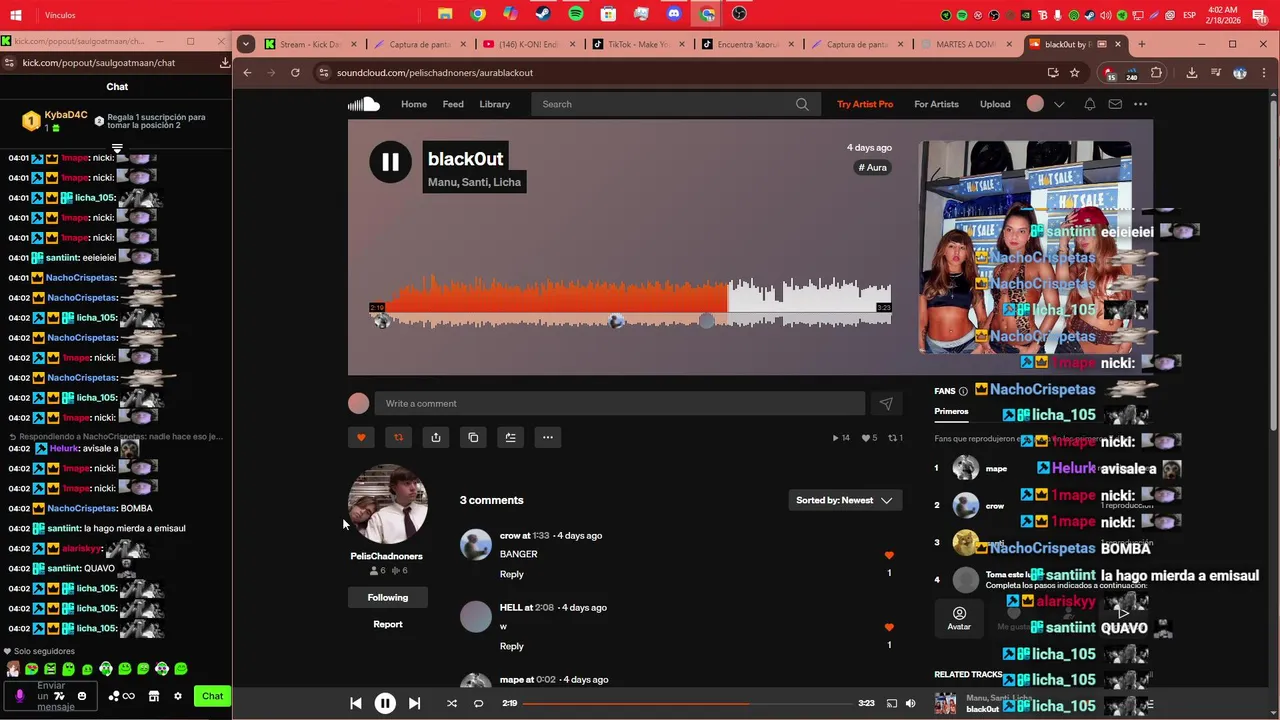
Task: Open the Upload page
Action: click(995, 104)
